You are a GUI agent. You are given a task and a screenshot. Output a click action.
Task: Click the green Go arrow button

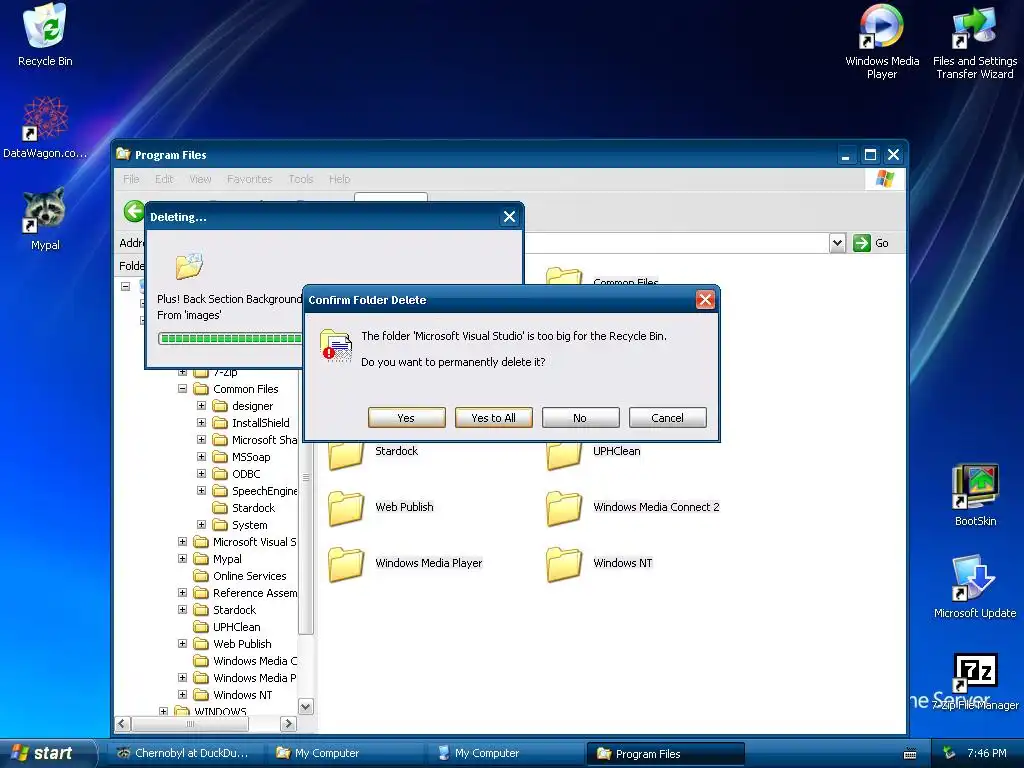tap(862, 243)
